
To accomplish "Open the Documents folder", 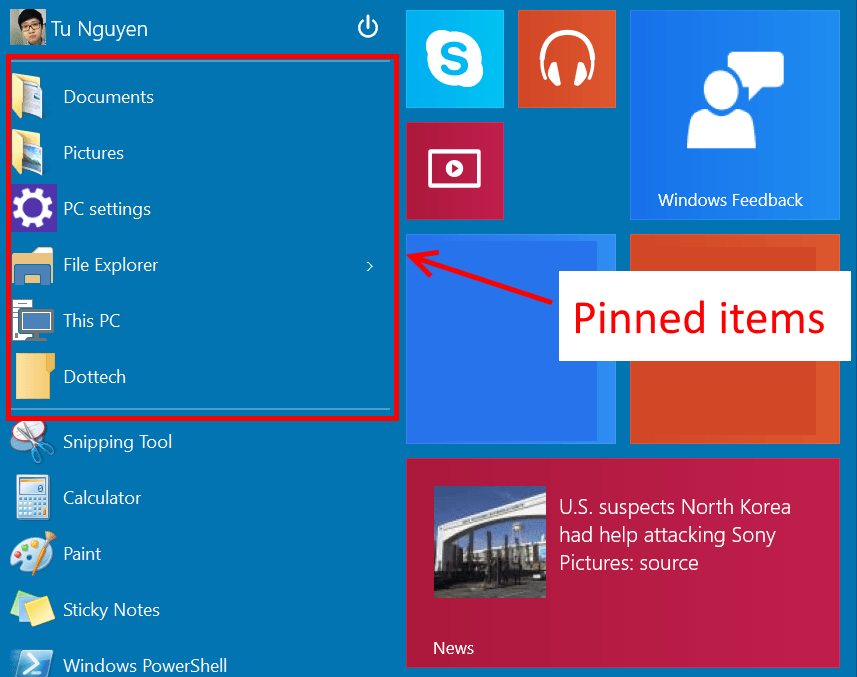I will tap(108, 97).
